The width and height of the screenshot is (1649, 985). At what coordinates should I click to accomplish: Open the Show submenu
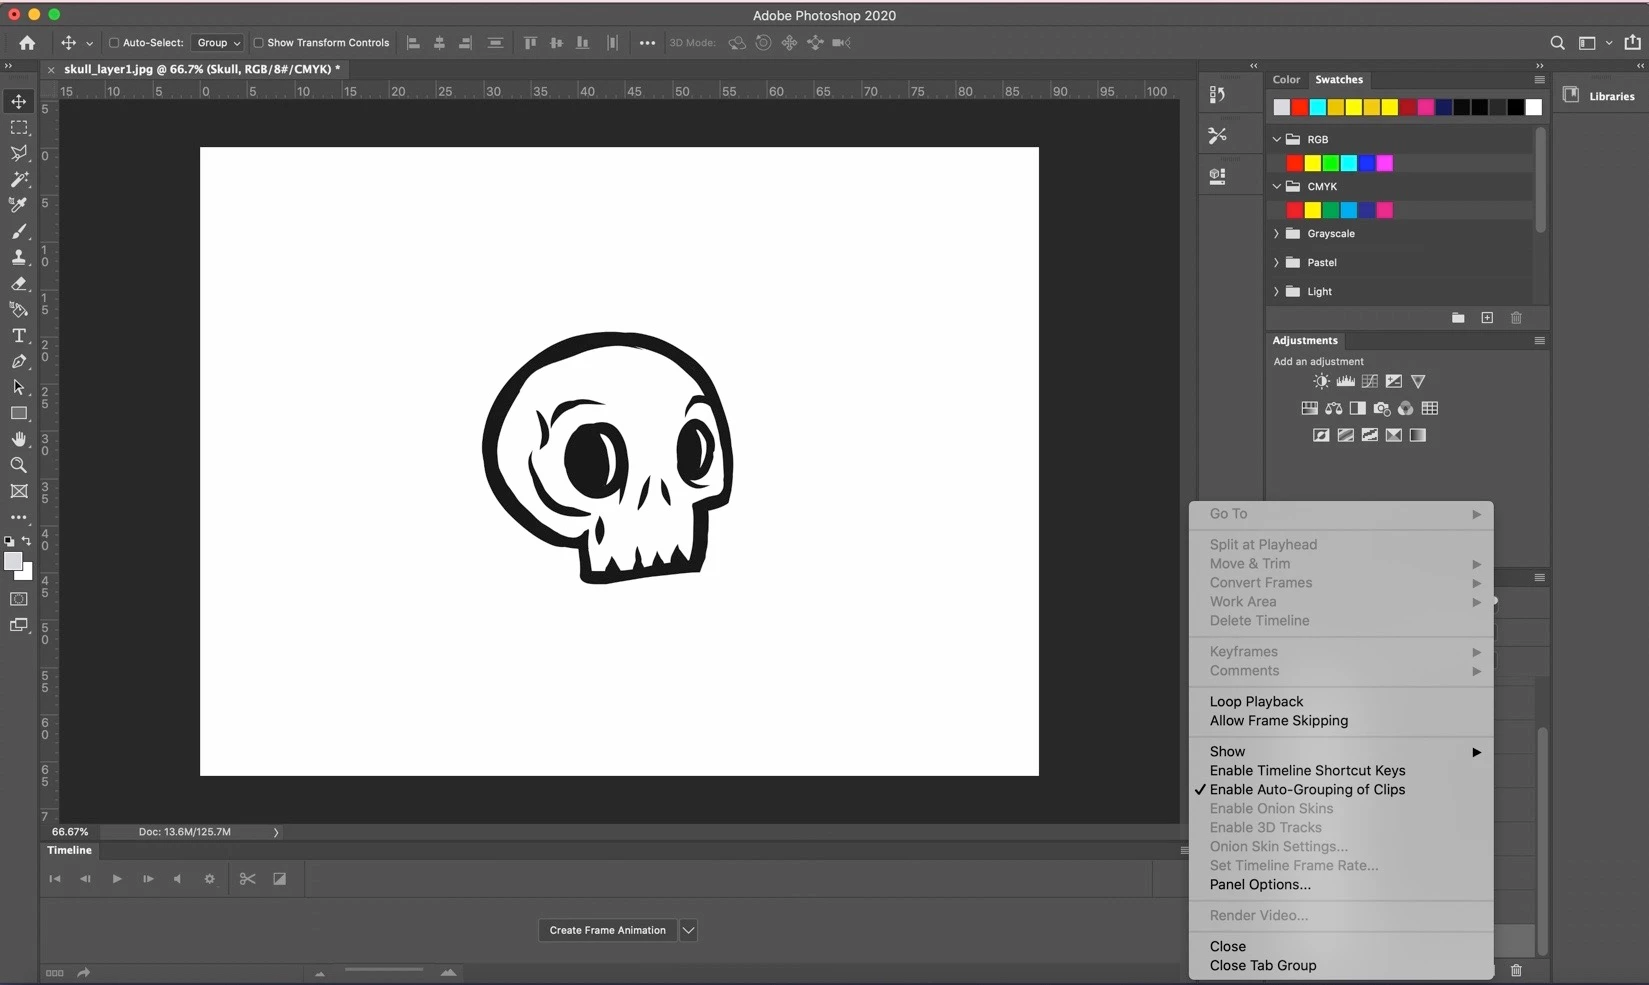coord(1341,752)
